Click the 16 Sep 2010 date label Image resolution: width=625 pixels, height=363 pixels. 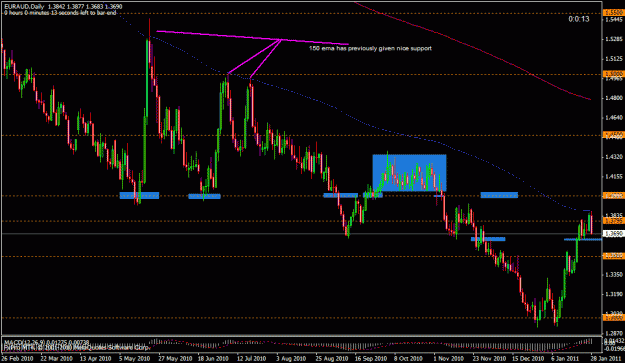(370, 358)
